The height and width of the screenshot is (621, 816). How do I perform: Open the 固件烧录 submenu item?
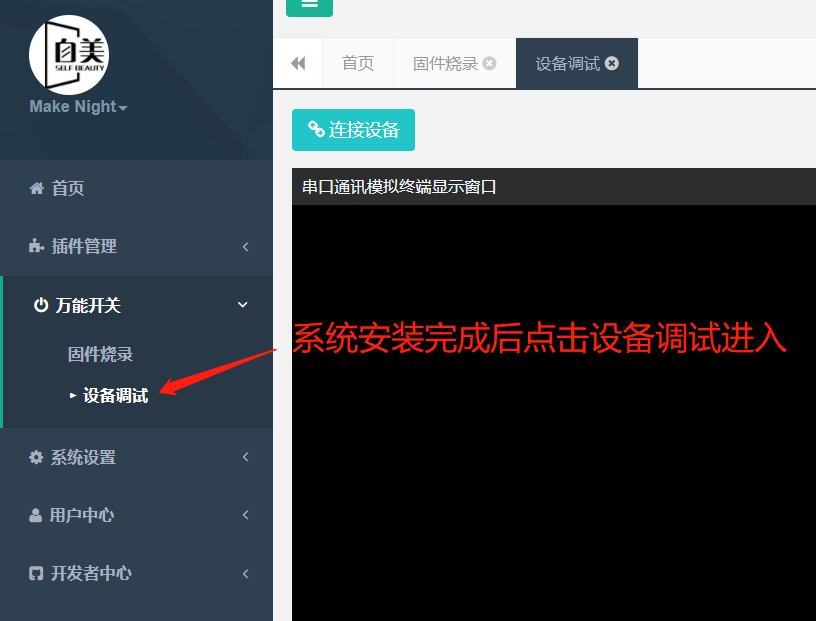point(100,354)
